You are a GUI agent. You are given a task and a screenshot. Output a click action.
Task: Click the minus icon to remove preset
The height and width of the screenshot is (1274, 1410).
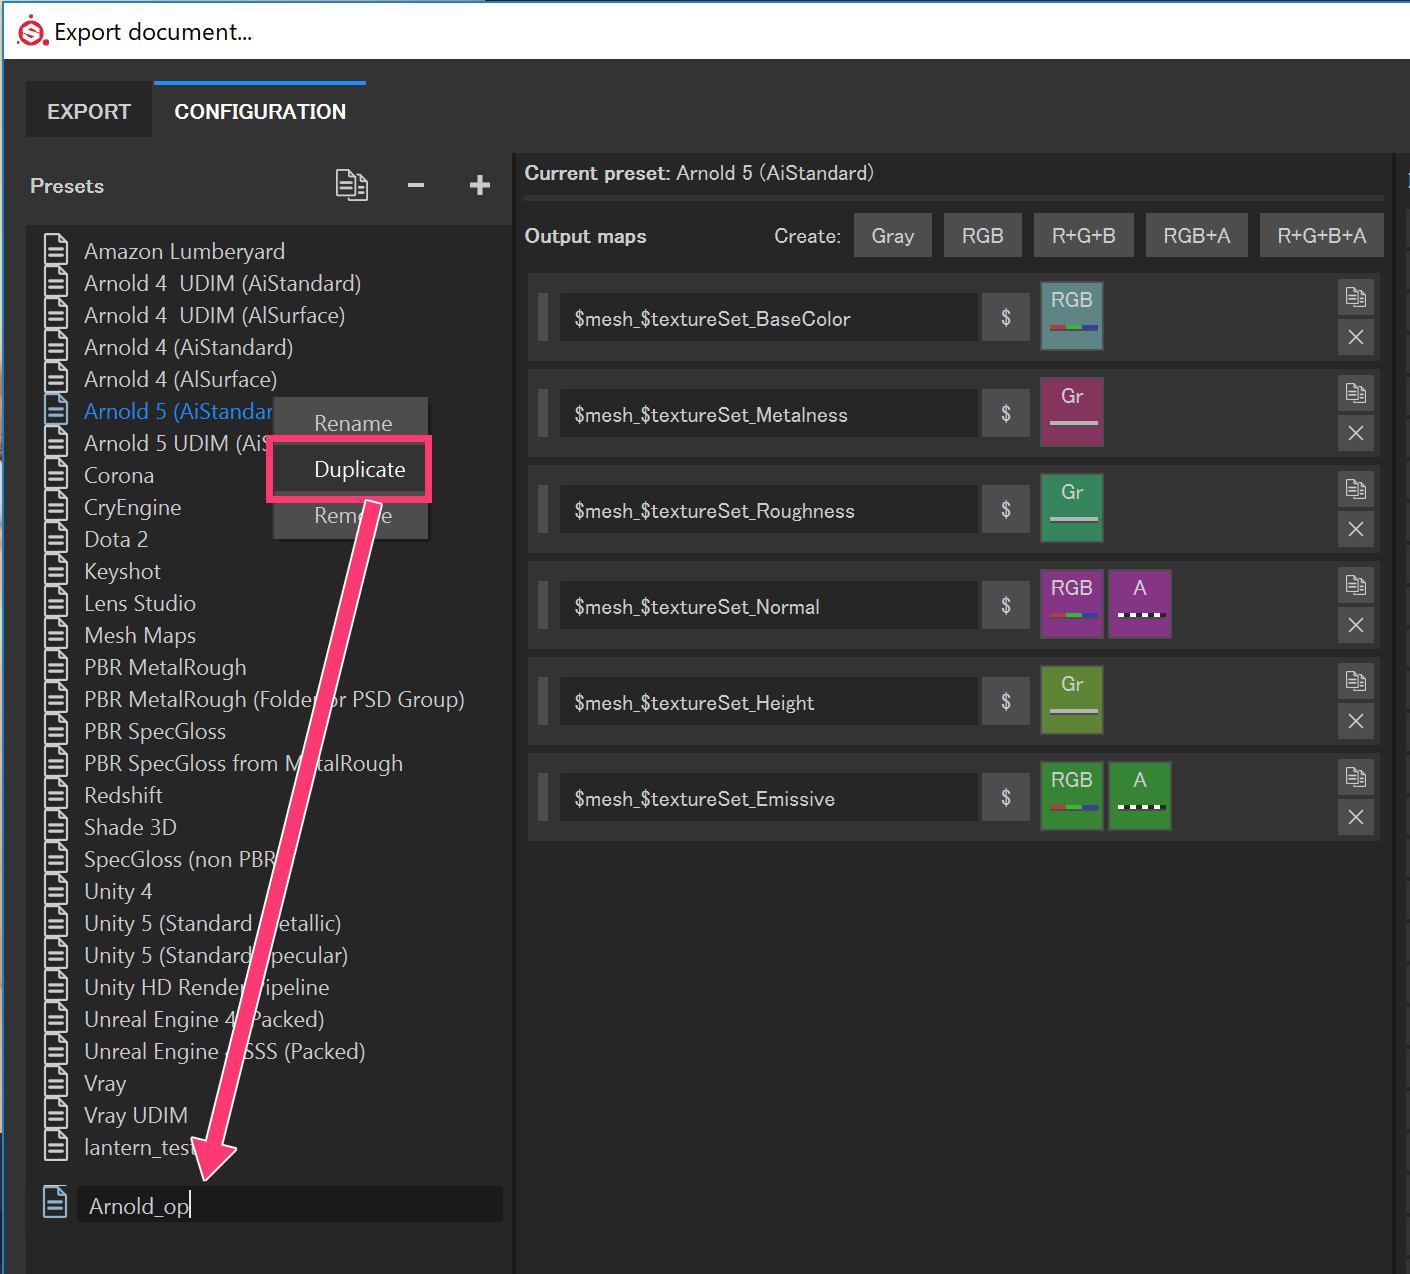tap(416, 185)
